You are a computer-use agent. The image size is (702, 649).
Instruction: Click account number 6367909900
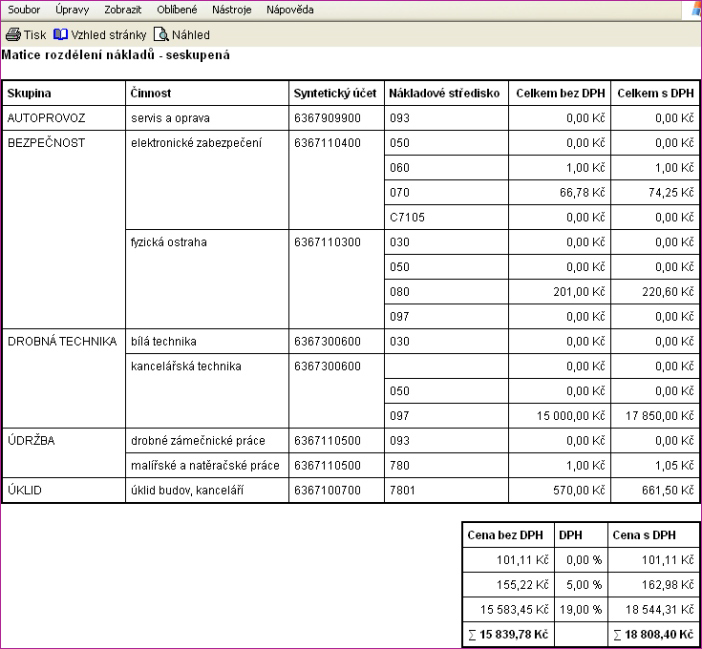[327, 118]
